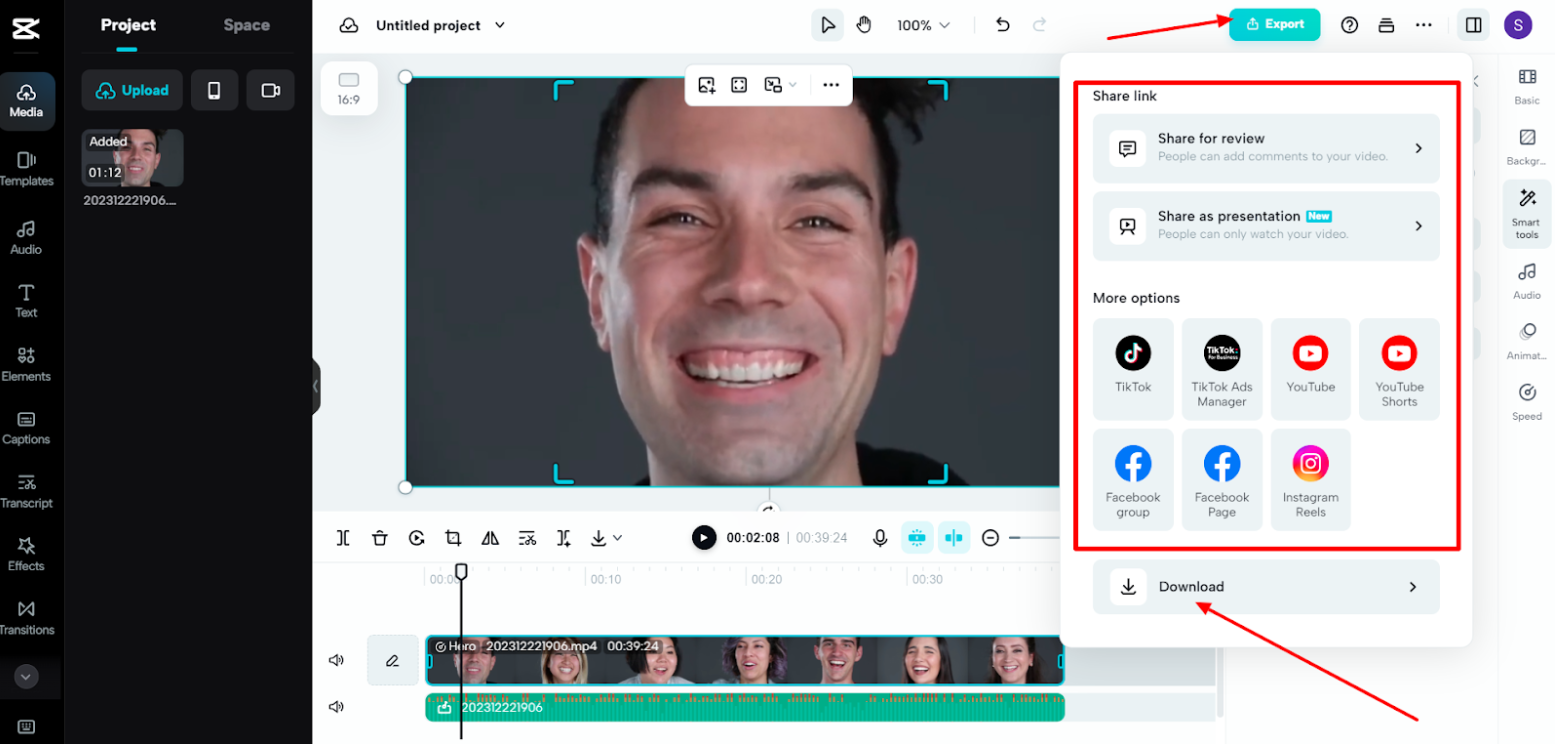Mute the 202312221906 audio track
Screen dimensions: 1556x744
tap(336, 707)
